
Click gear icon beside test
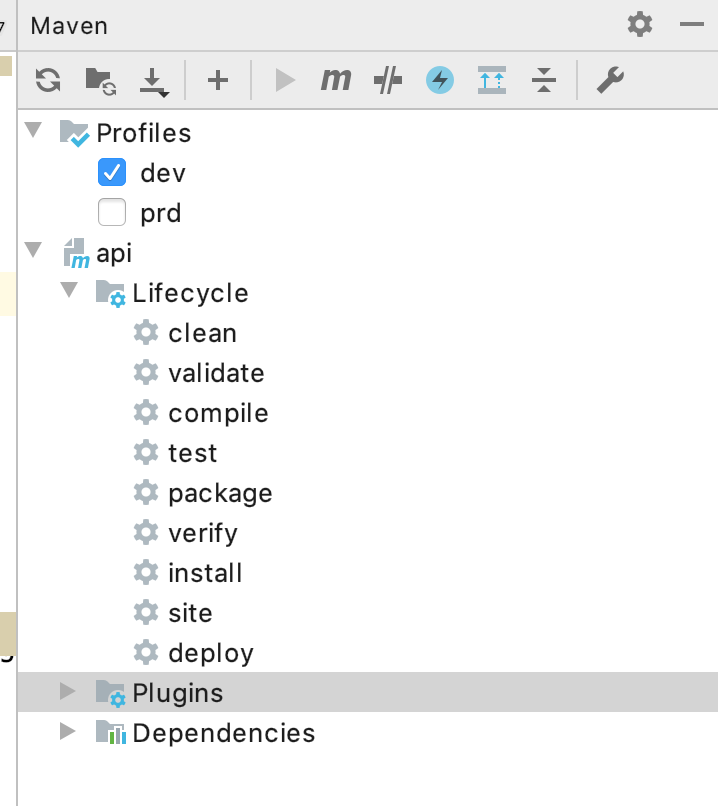pyautogui.click(x=146, y=452)
